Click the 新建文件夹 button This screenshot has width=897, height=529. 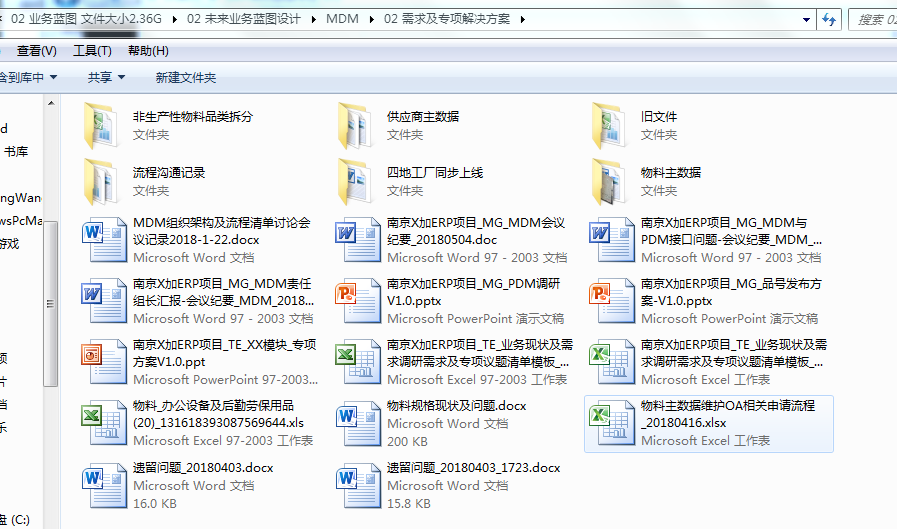[185, 77]
